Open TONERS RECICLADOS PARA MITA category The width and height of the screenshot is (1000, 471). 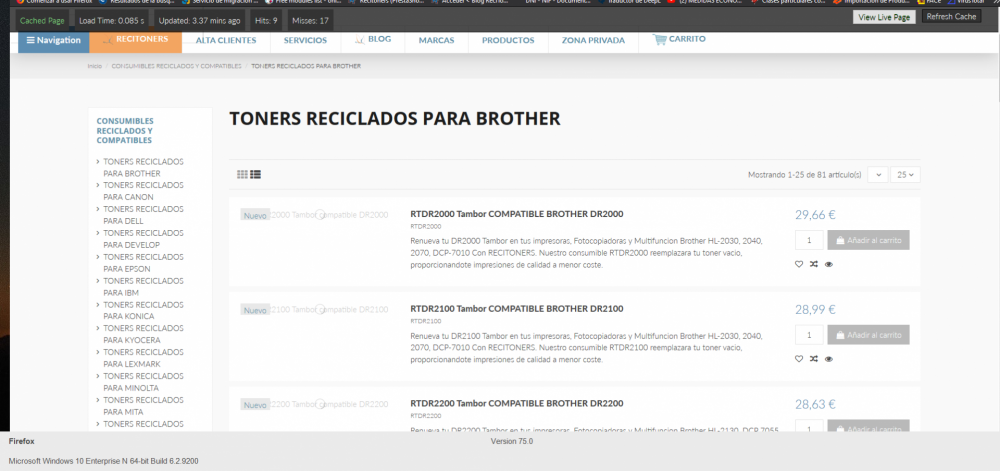143,405
